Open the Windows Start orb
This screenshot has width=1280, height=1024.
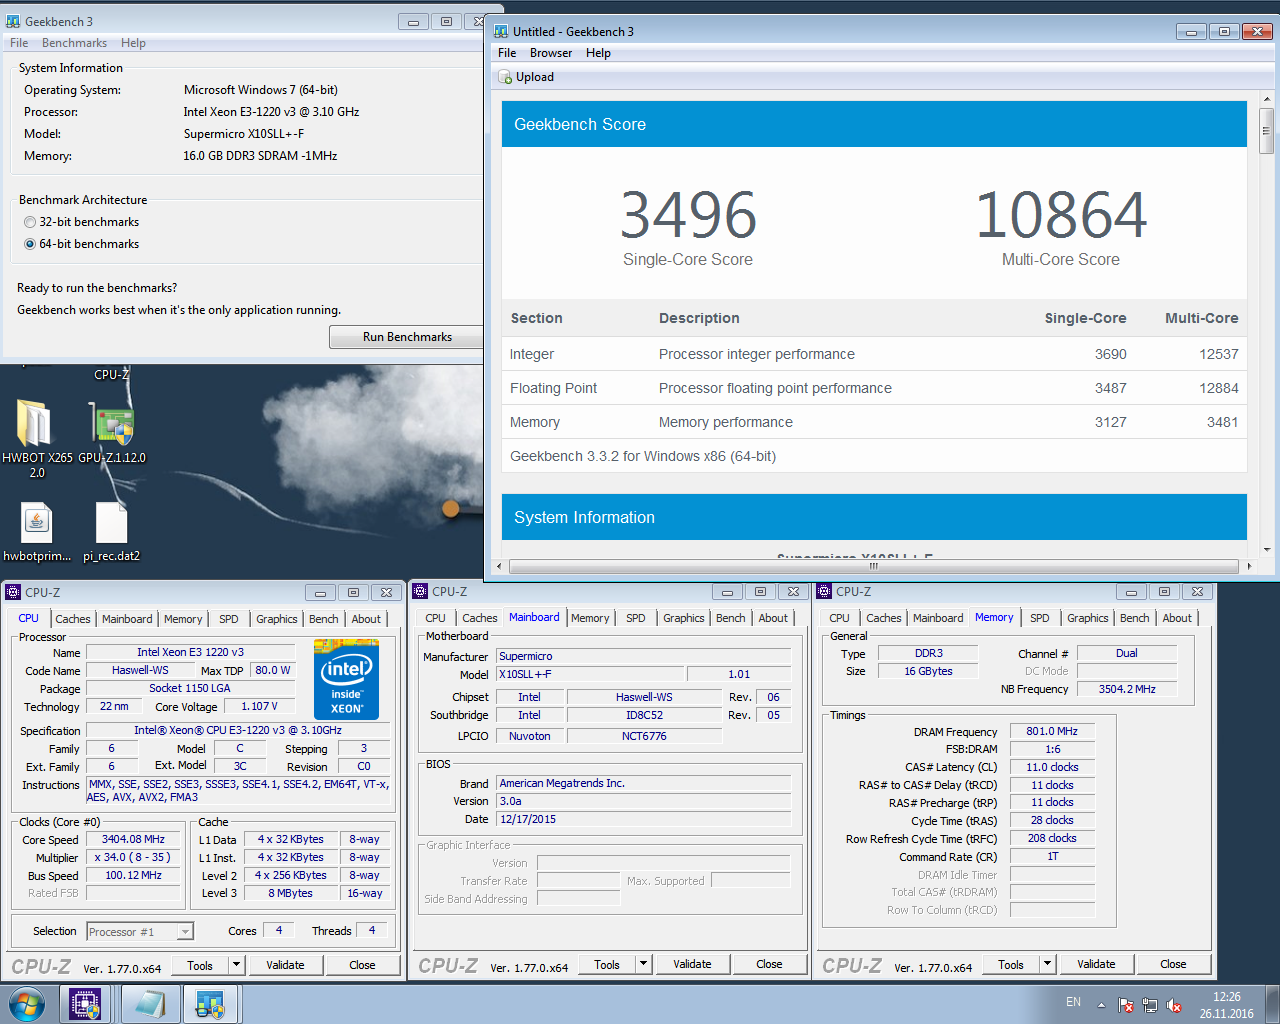(27, 1004)
